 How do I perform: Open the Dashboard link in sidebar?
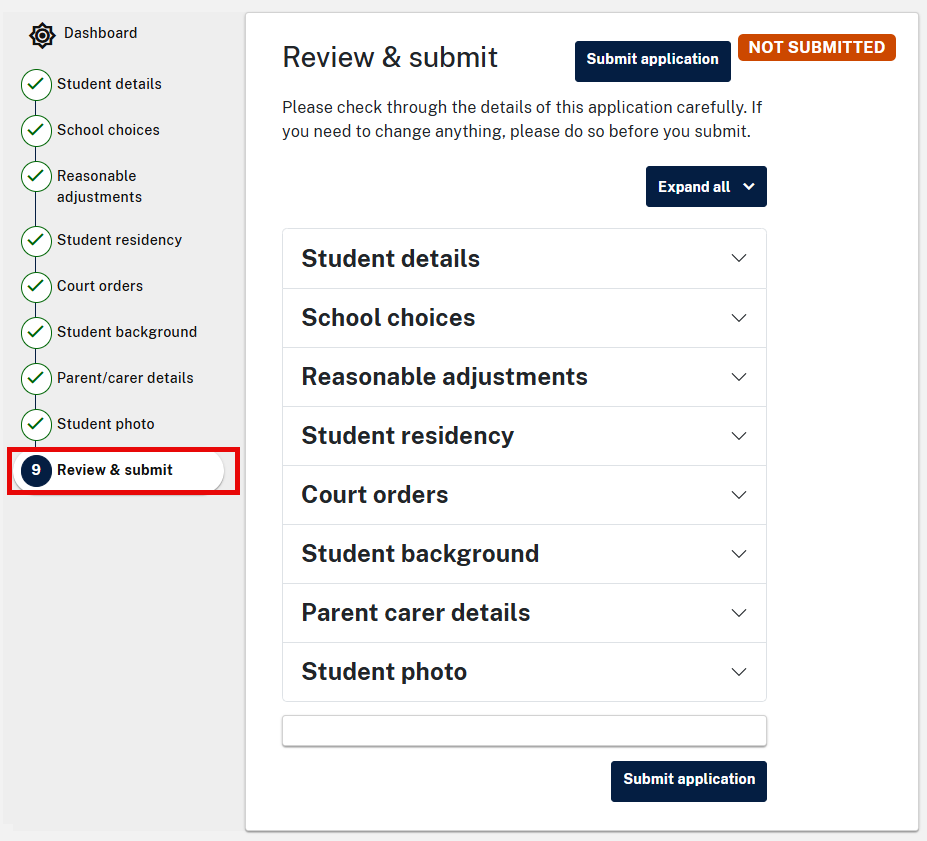coord(101,33)
